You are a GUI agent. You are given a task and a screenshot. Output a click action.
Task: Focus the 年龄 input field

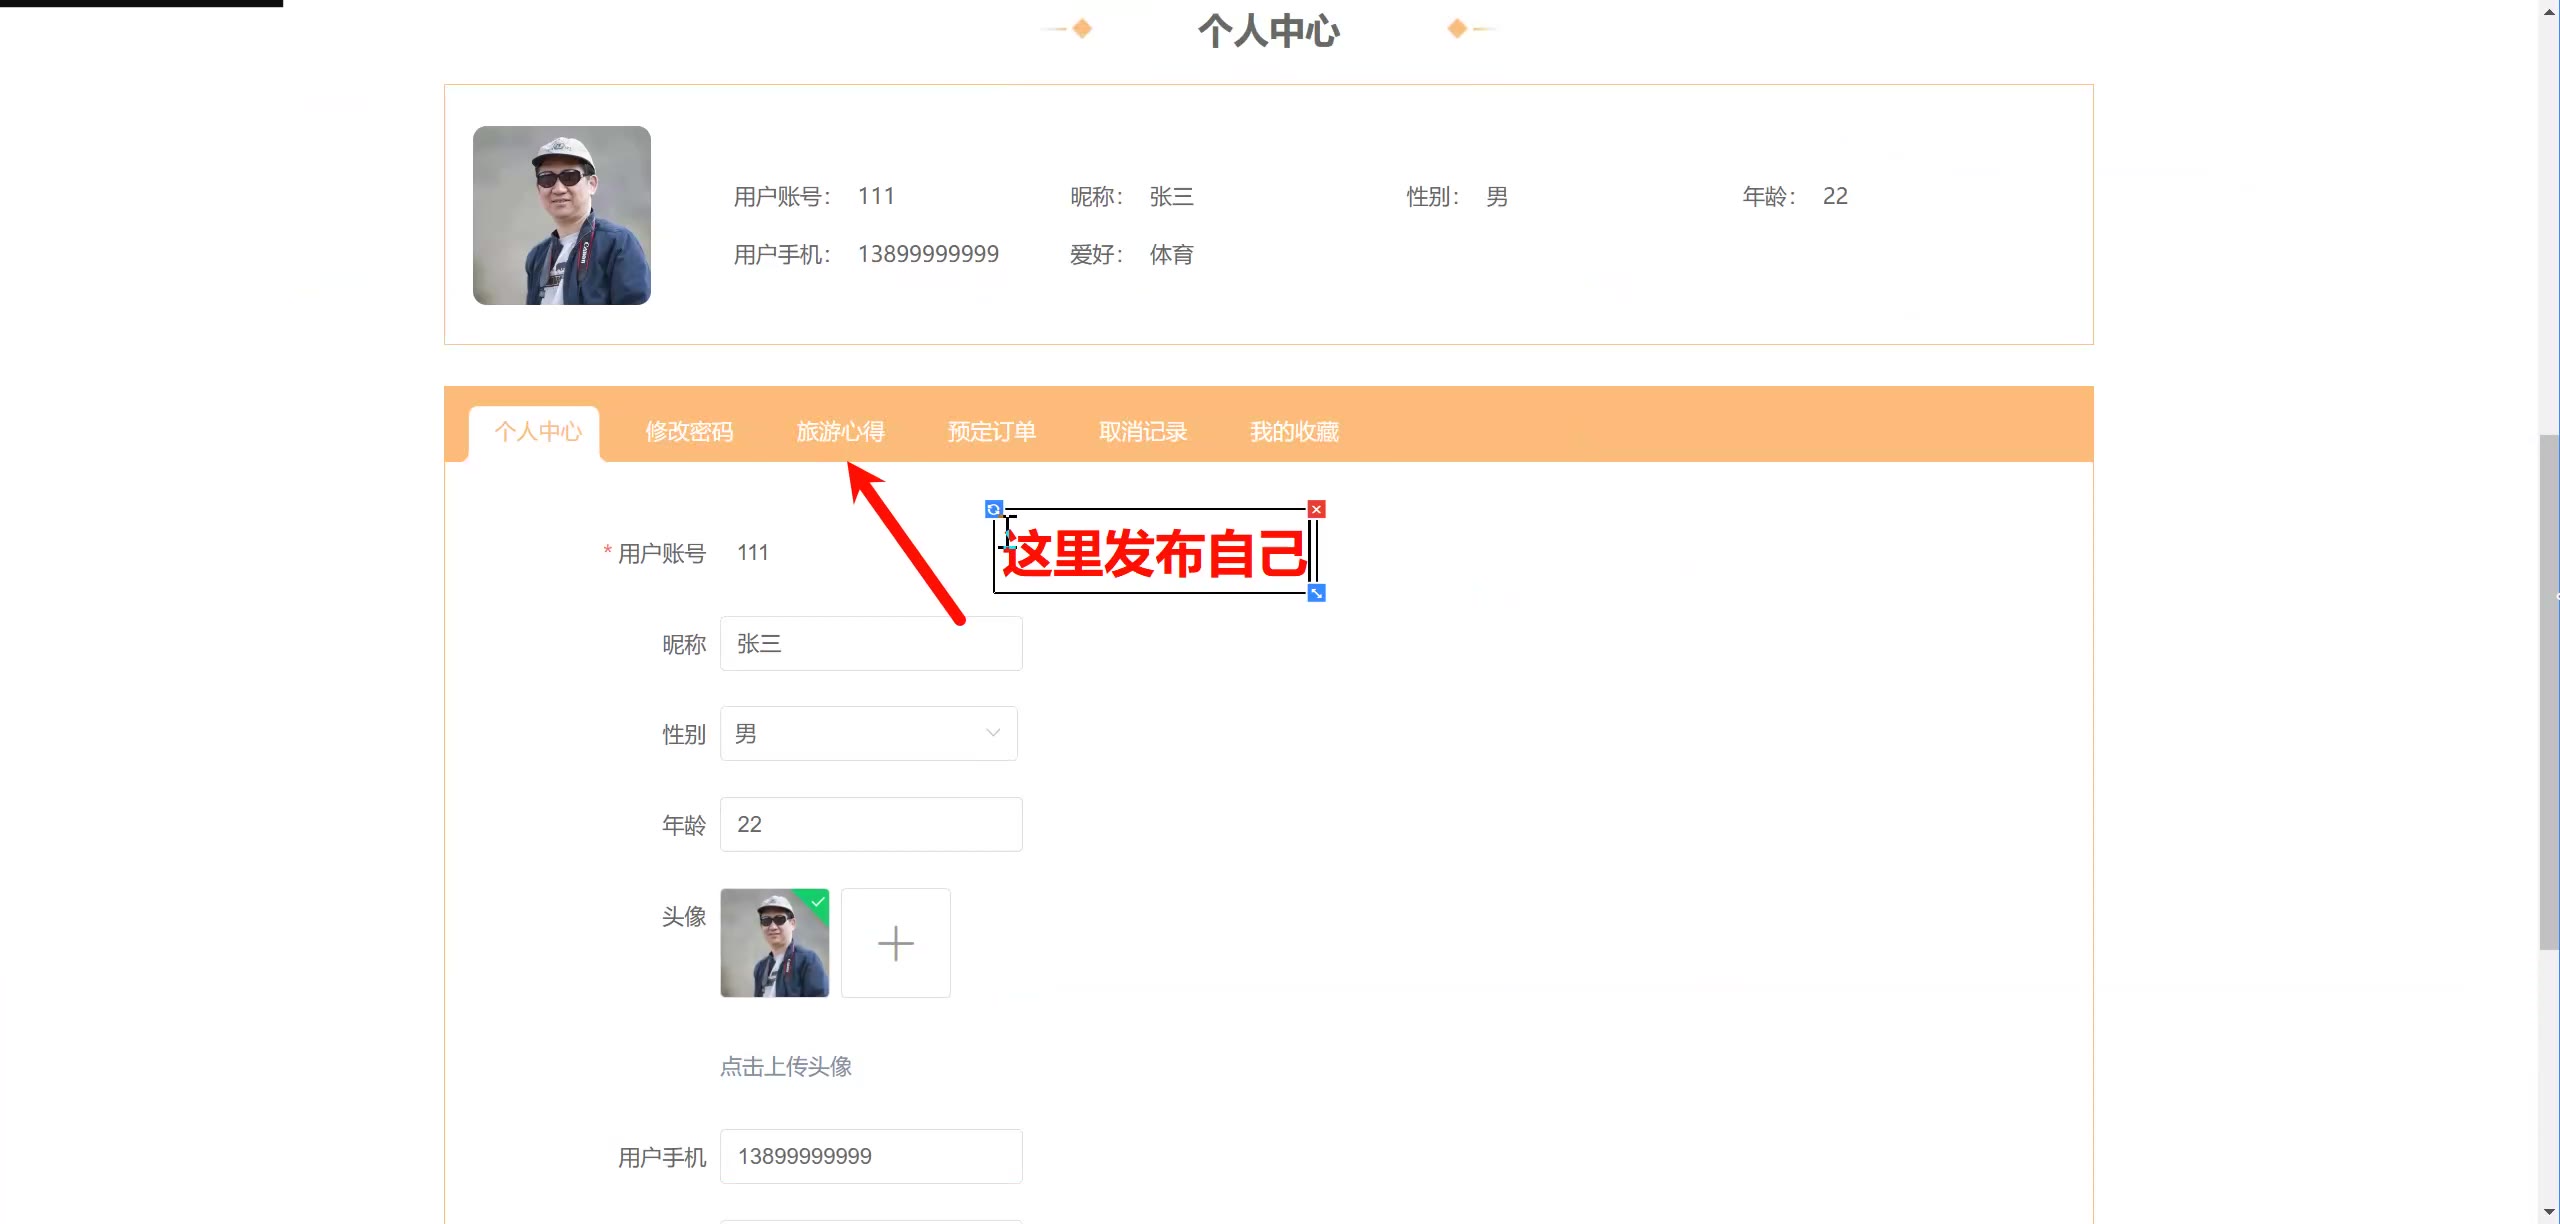870,824
